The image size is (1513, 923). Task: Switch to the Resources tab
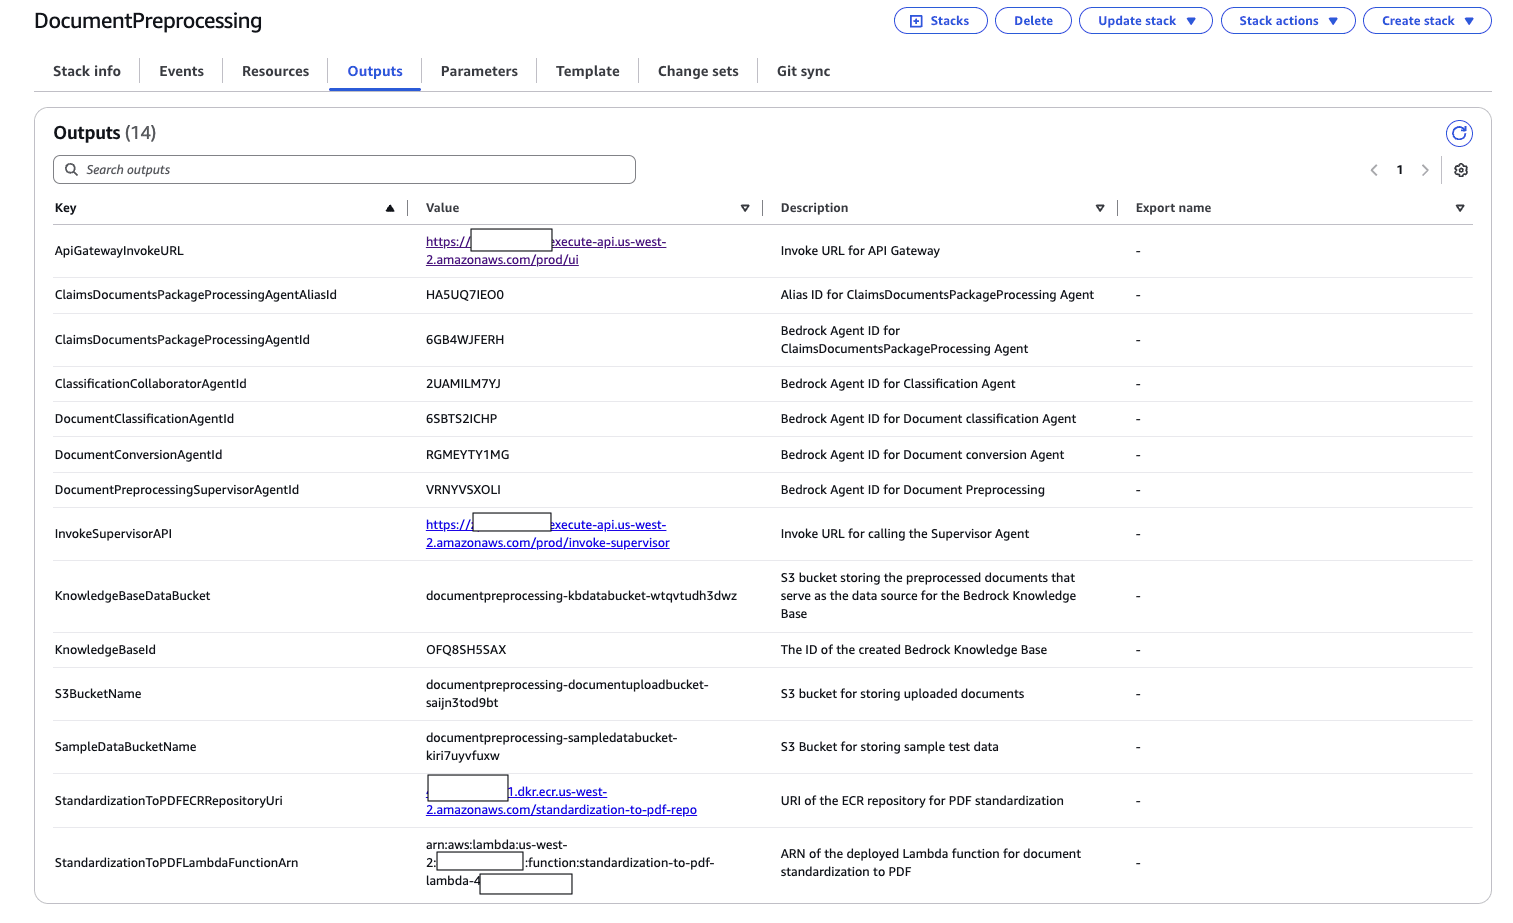click(275, 71)
